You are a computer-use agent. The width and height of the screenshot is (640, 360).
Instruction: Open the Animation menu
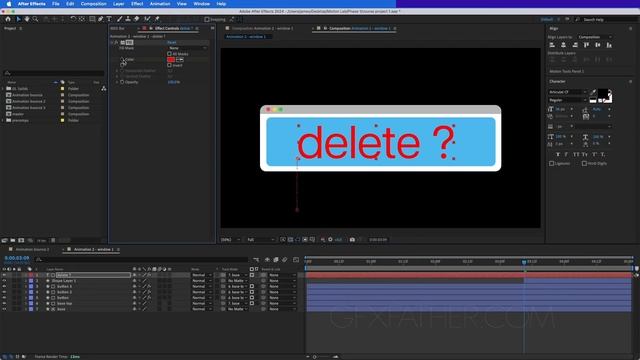click(x=160, y=4)
